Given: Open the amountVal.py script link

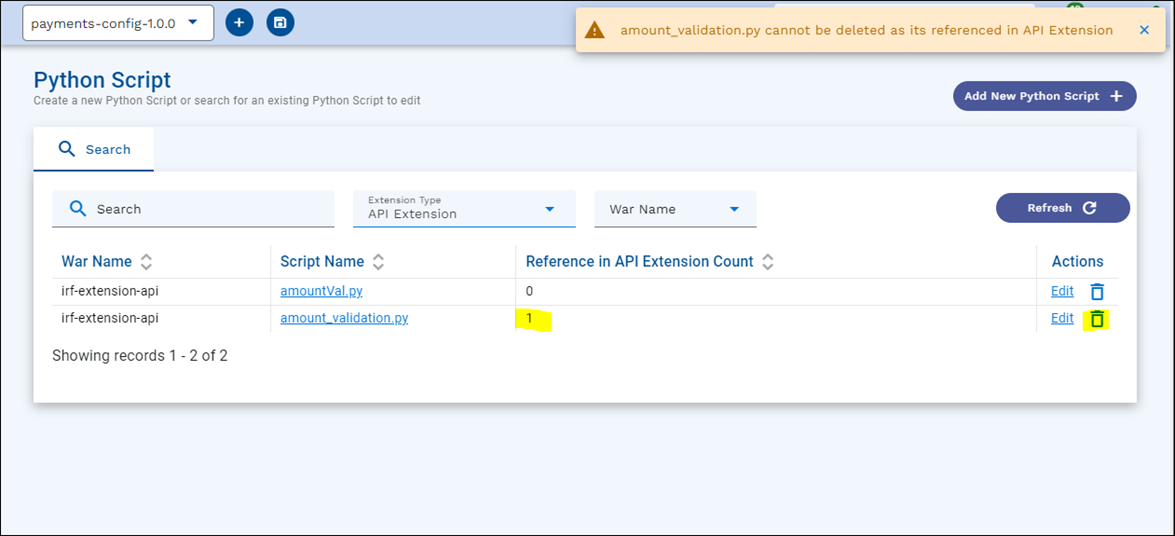Looking at the screenshot, I should click(x=321, y=291).
